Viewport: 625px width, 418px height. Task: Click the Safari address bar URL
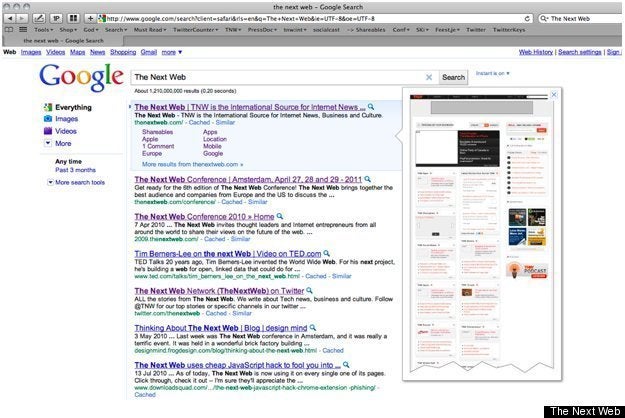point(313,19)
